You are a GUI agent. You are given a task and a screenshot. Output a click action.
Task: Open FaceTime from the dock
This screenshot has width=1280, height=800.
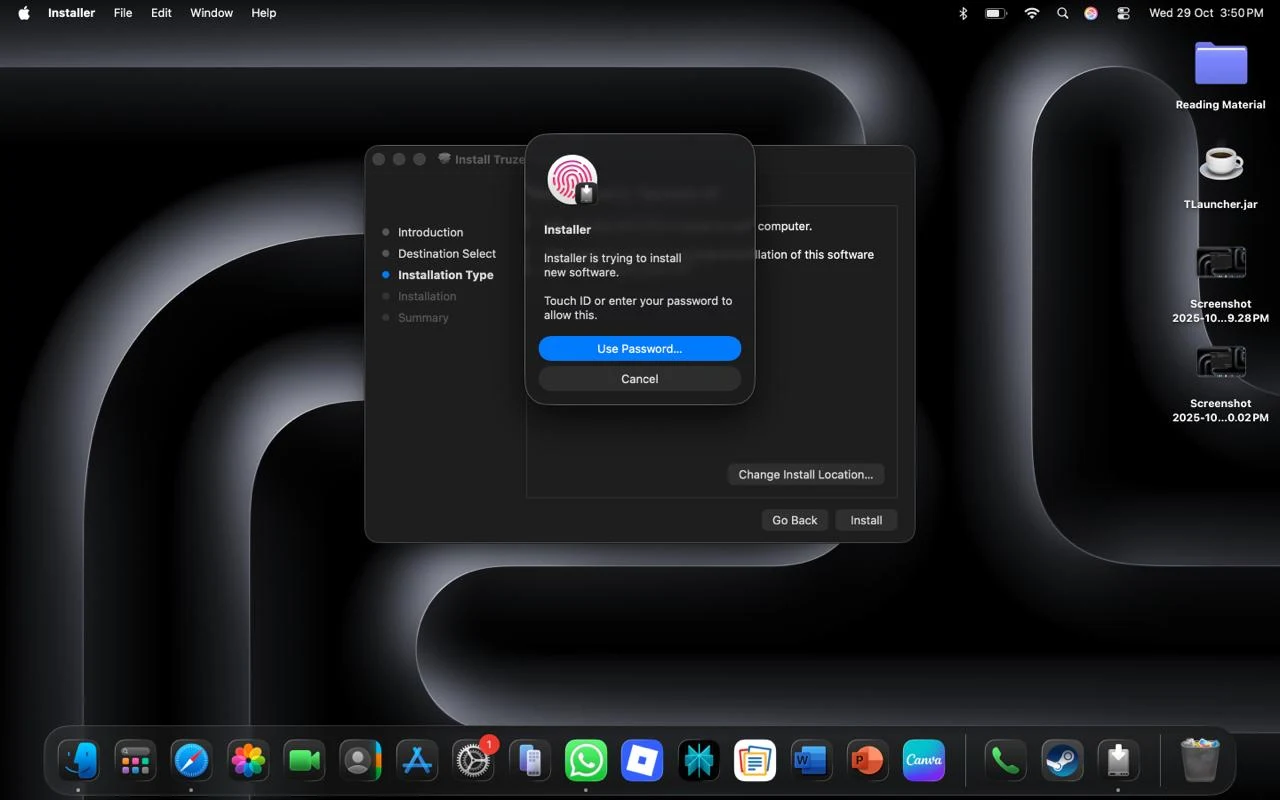[304, 761]
